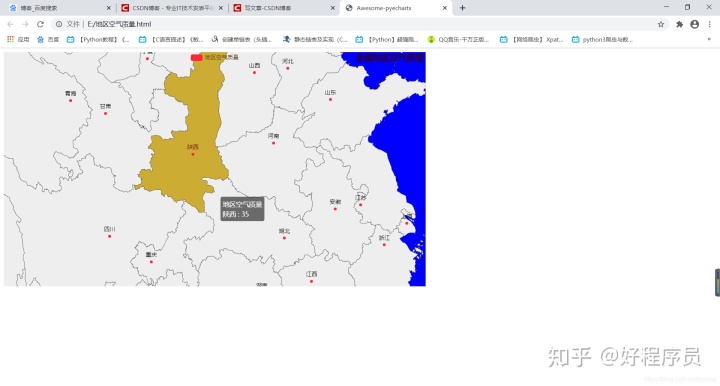
Task: Show more bookmarks with overflow chevron
Action: [709, 39]
